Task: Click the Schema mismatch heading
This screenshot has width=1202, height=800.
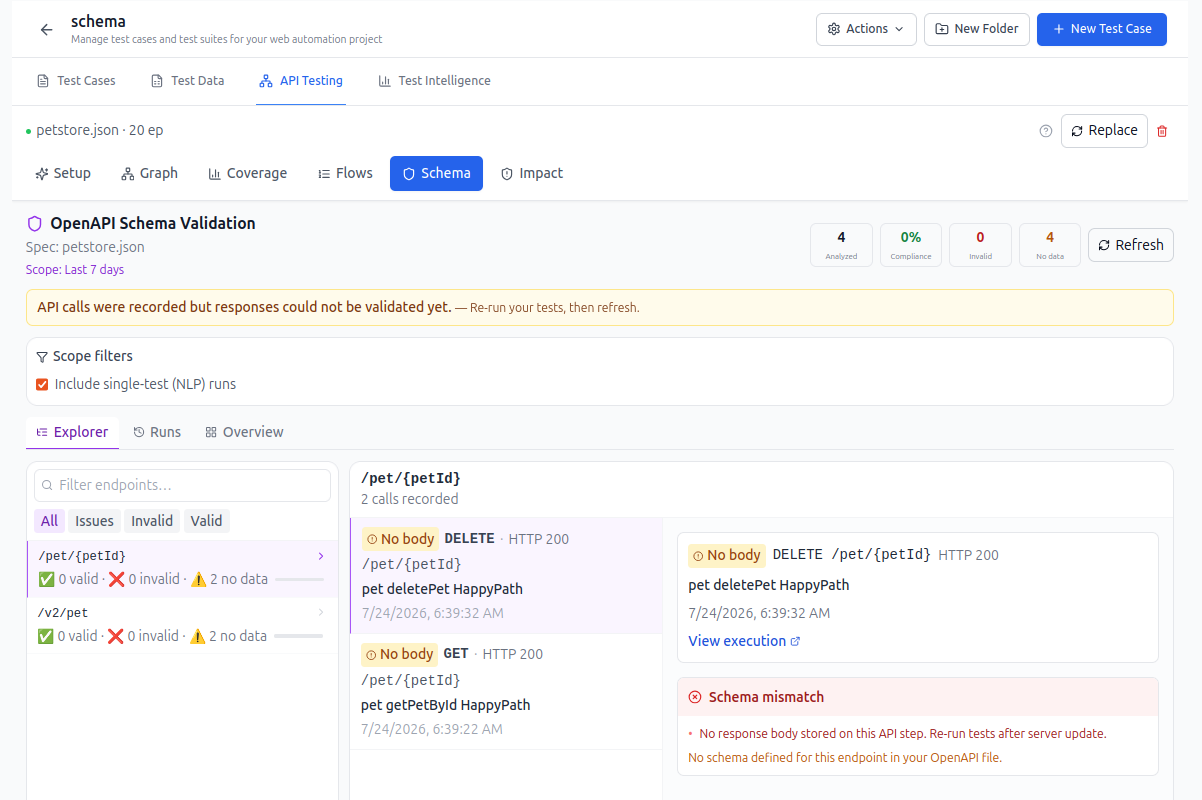Action: coord(766,697)
